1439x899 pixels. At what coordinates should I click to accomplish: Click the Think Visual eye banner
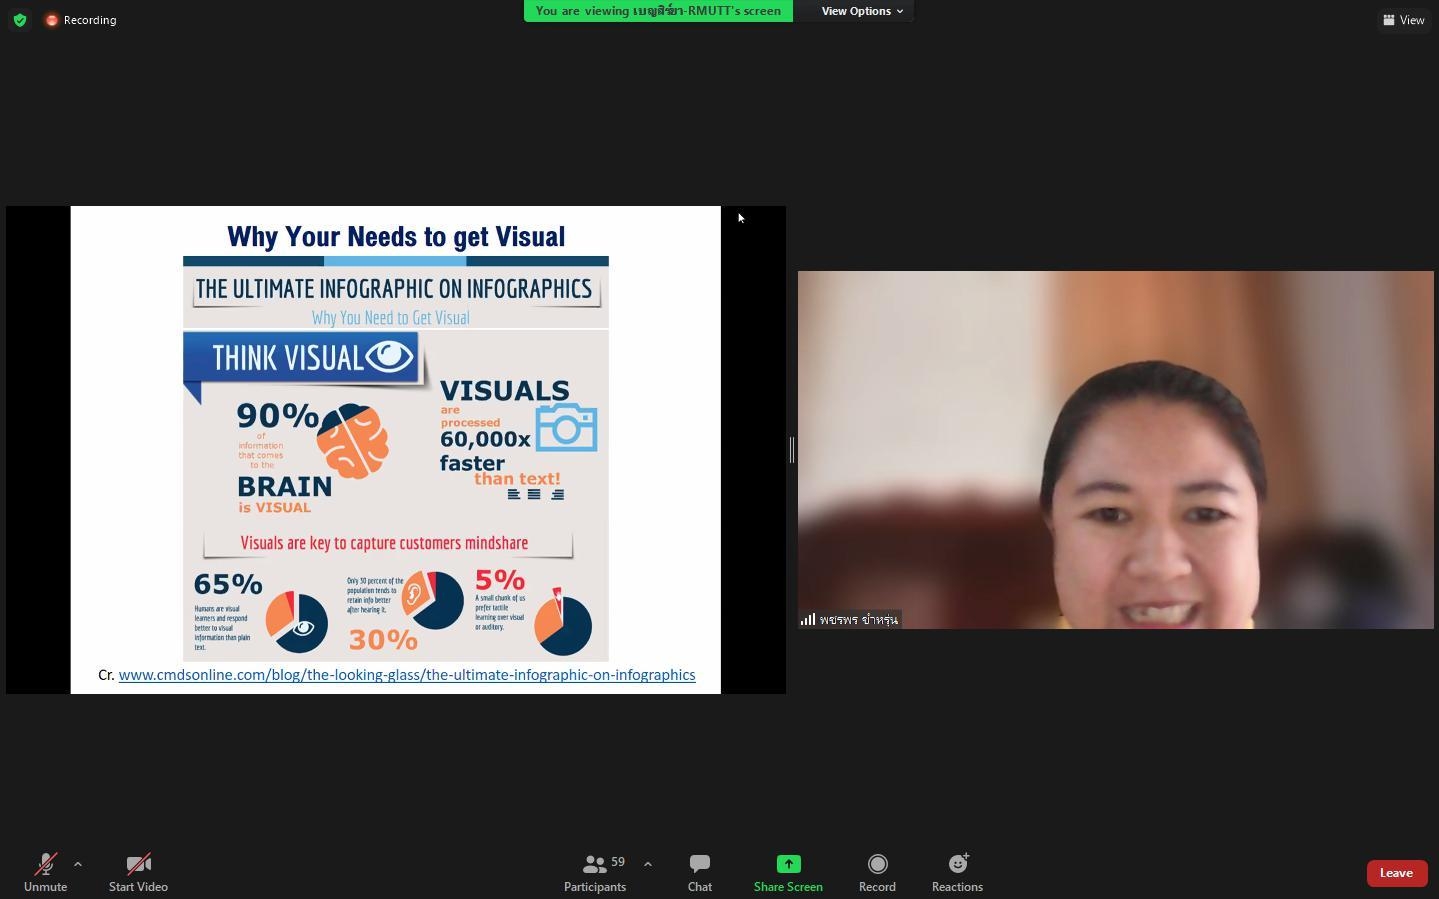click(304, 357)
